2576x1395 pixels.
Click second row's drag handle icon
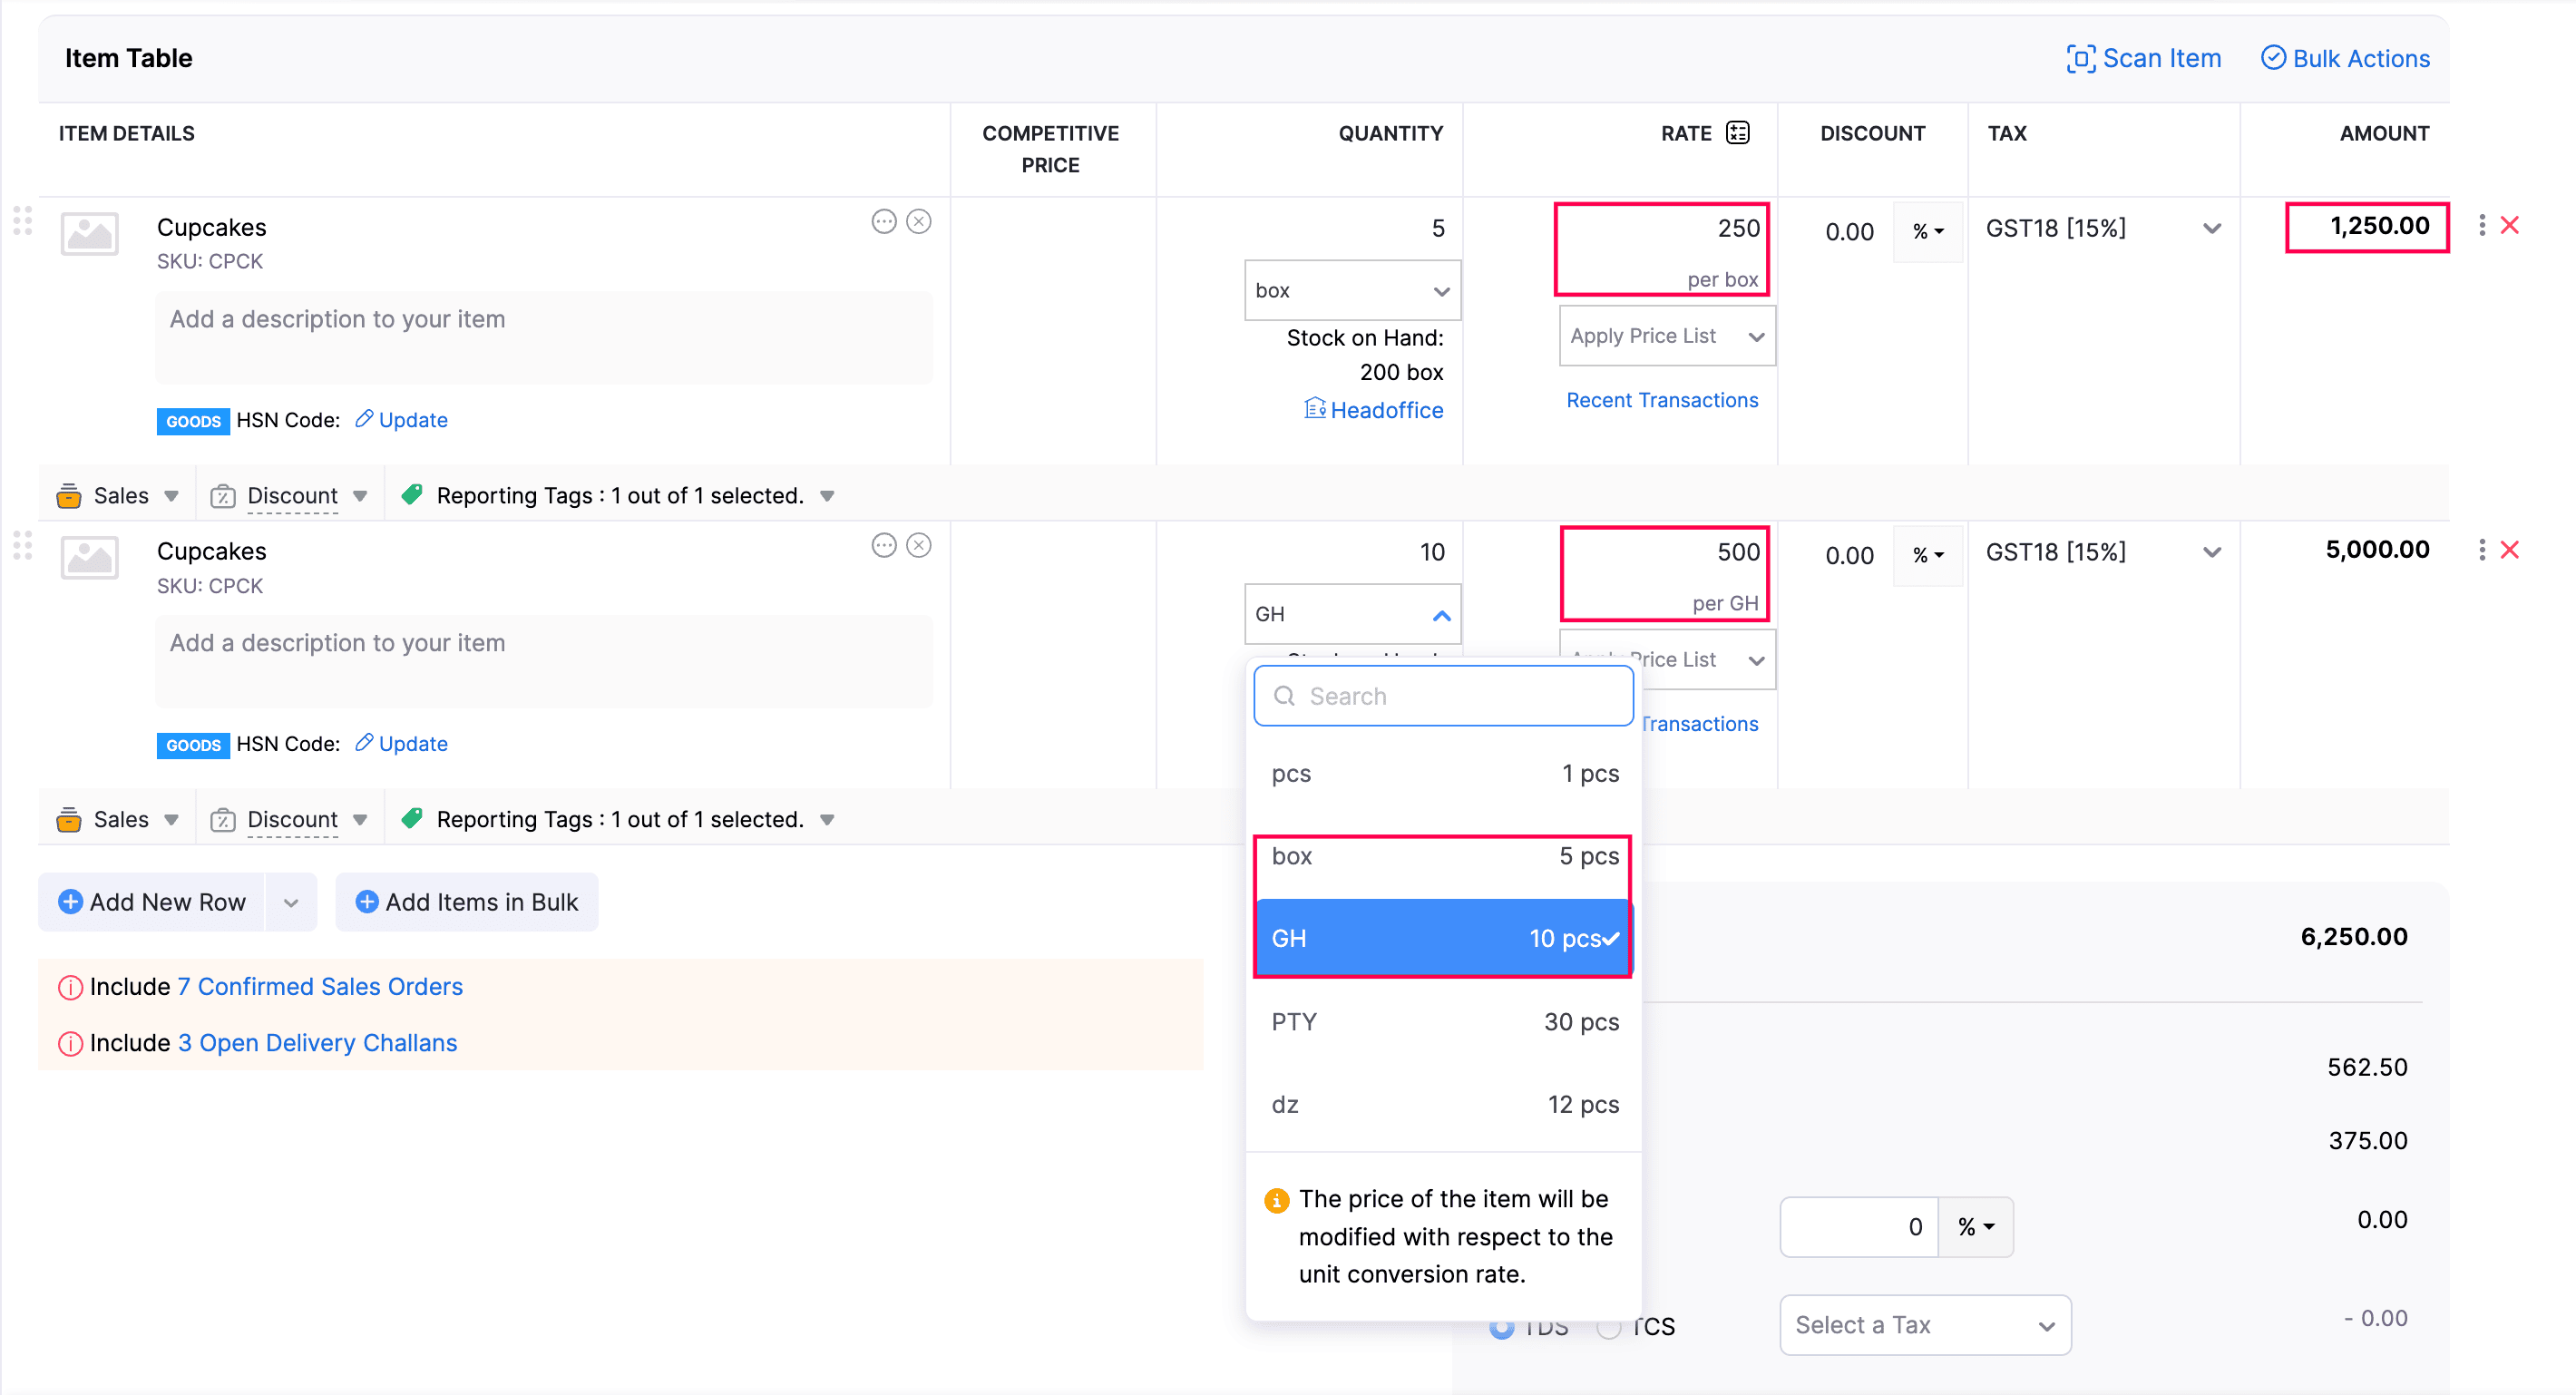coord(22,546)
